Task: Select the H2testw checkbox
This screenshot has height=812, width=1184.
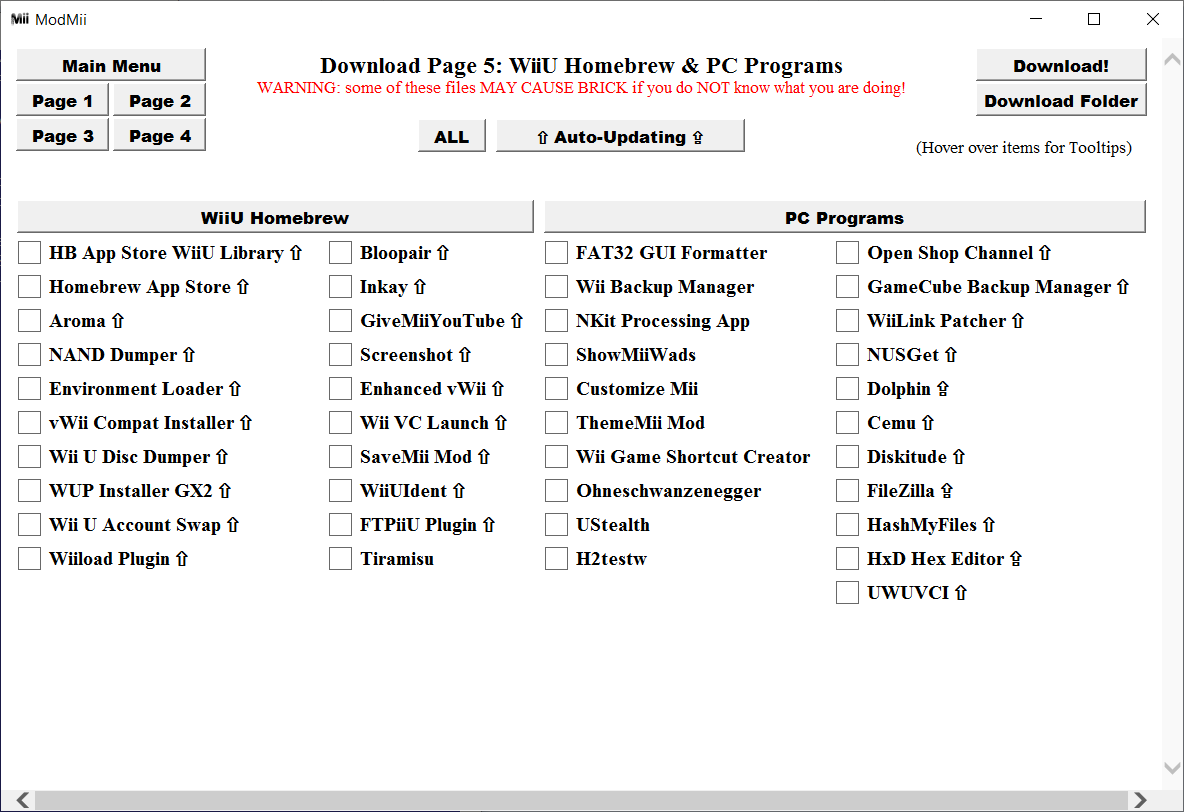Action: [557, 559]
